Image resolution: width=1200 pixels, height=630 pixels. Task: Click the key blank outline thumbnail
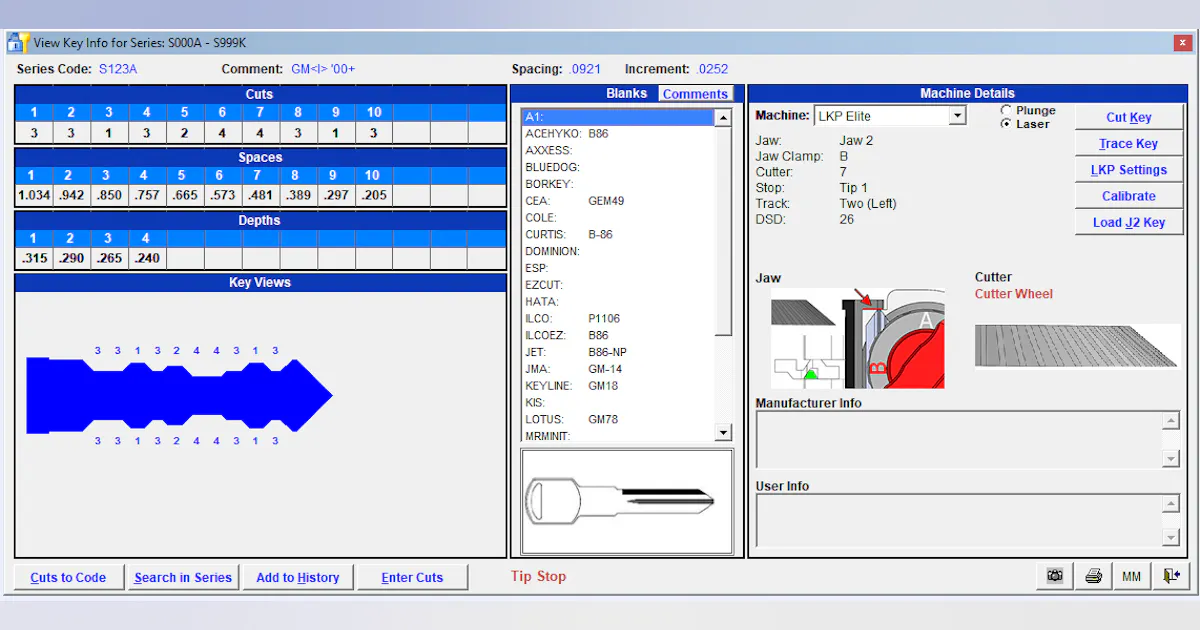[627, 500]
